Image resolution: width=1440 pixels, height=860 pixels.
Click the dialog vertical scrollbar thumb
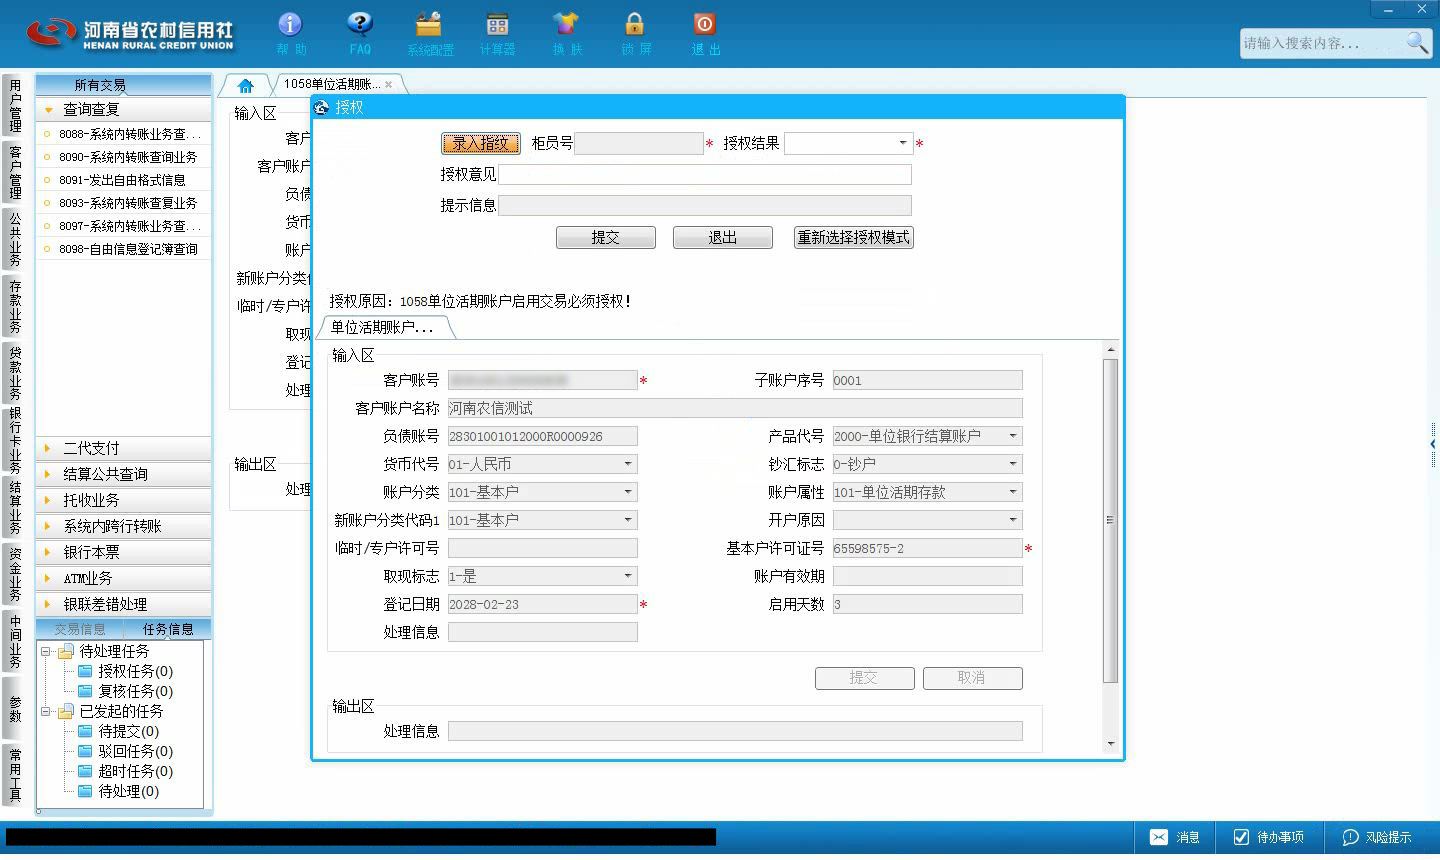[x=1110, y=520]
